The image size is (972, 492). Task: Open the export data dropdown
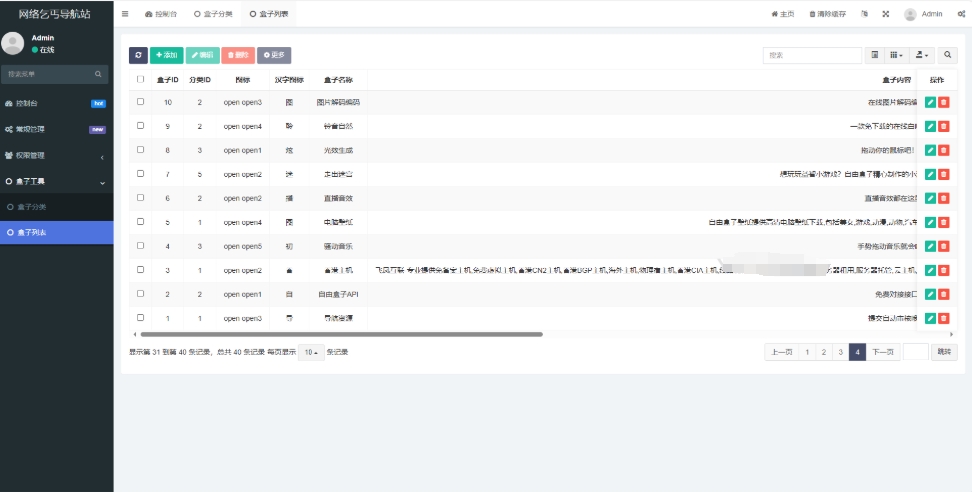(x=922, y=55)
